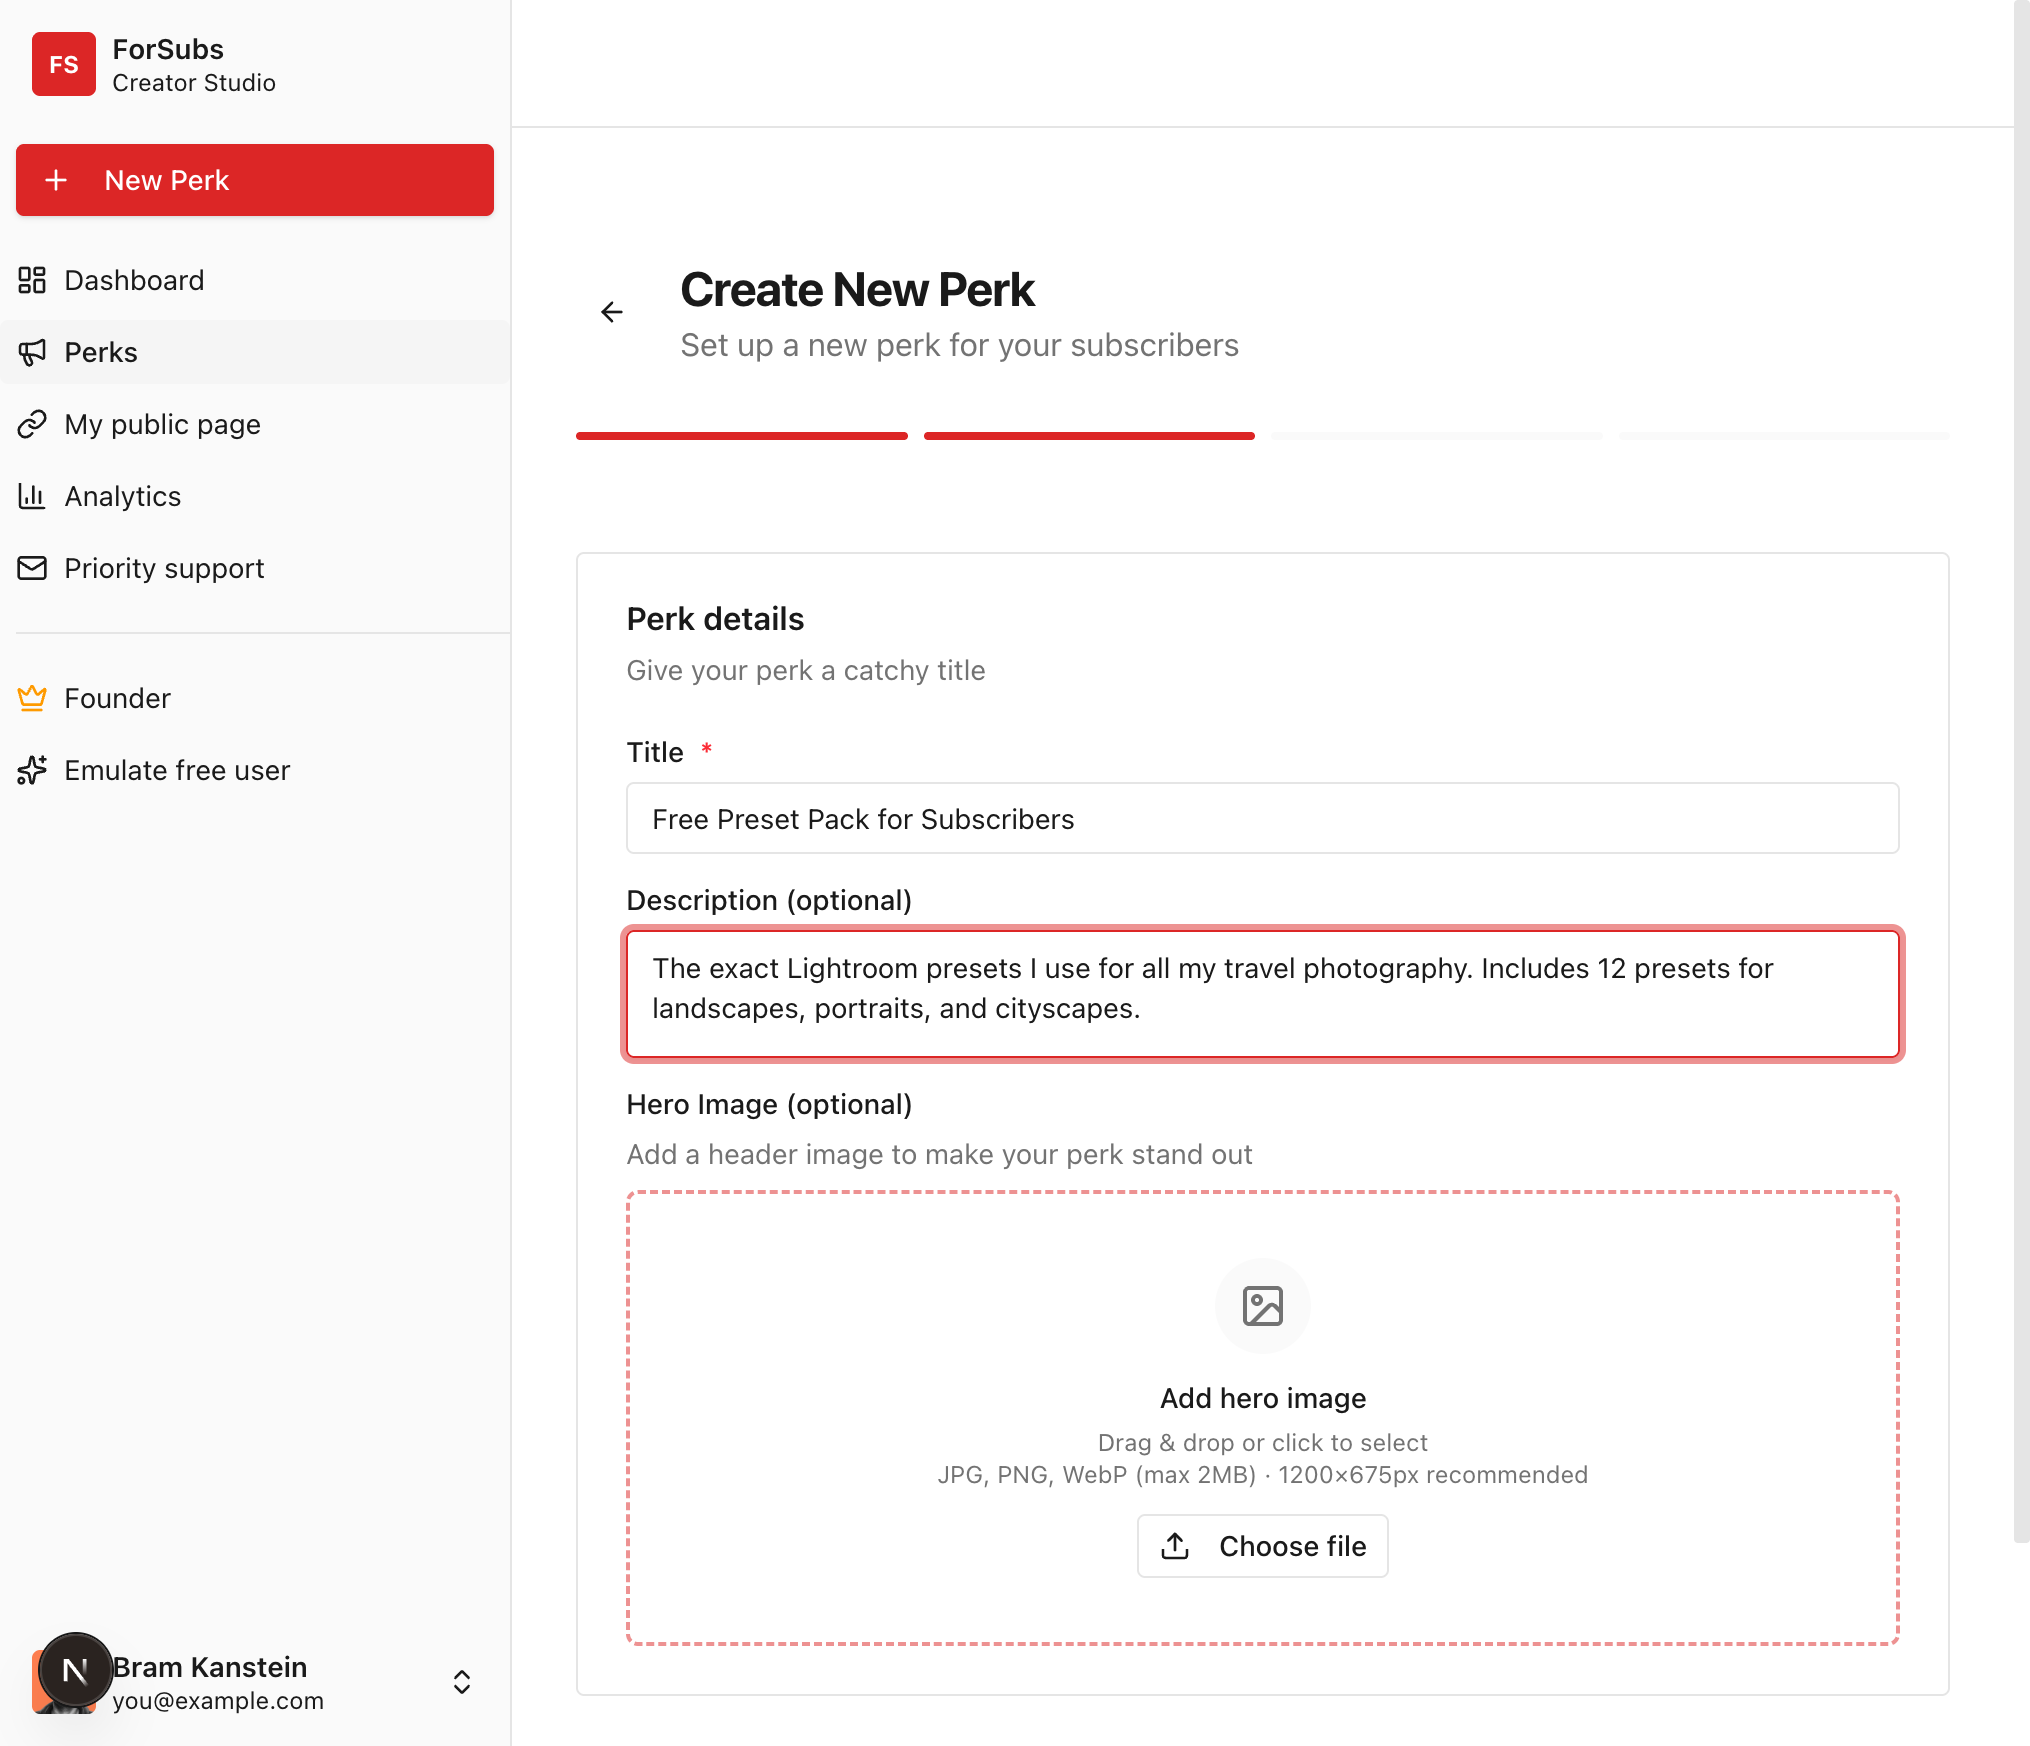Click the page's vertical scrollbar
Screen dimensions: 2030x1746
2021,770
